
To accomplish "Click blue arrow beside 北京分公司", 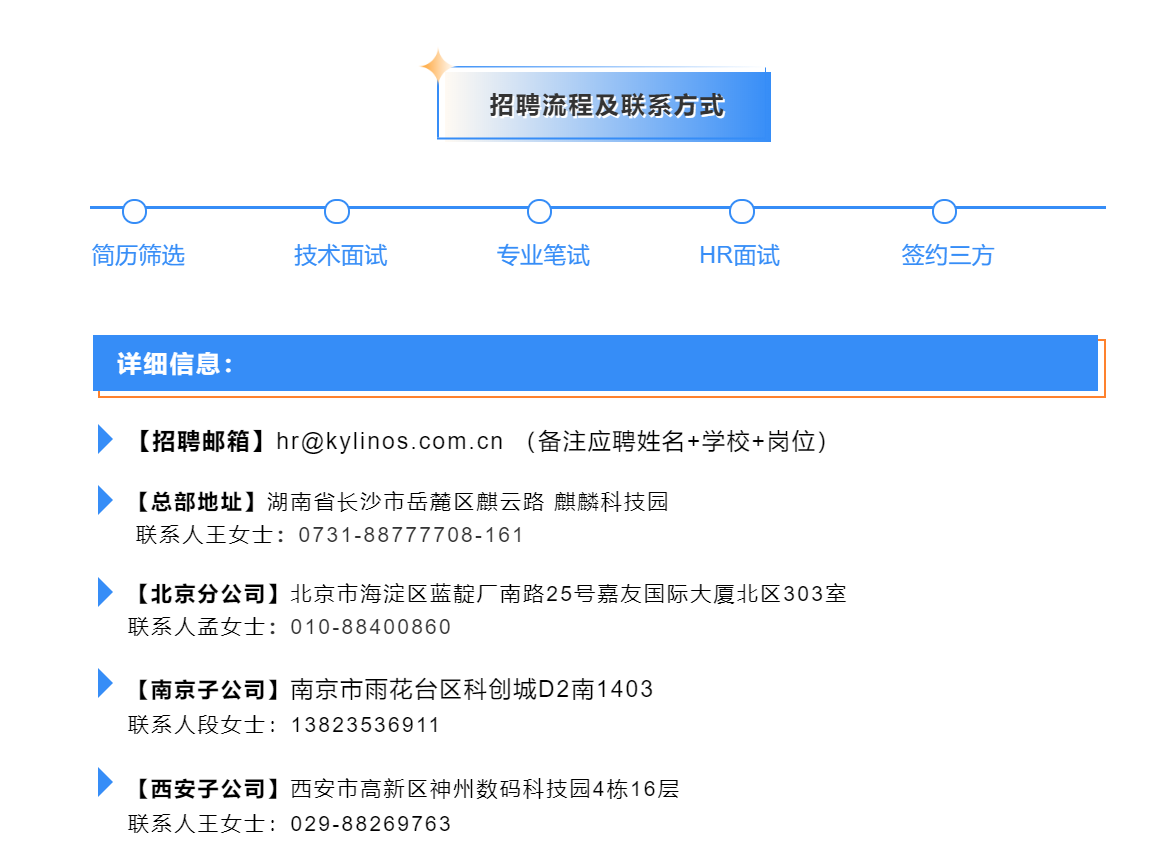I will coord(105,592).
